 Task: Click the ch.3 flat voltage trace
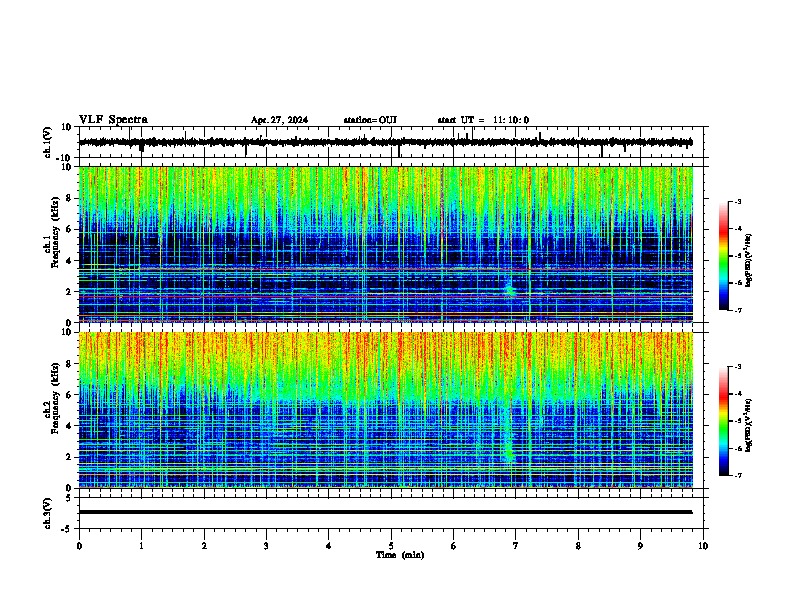[x=386, y=512]
